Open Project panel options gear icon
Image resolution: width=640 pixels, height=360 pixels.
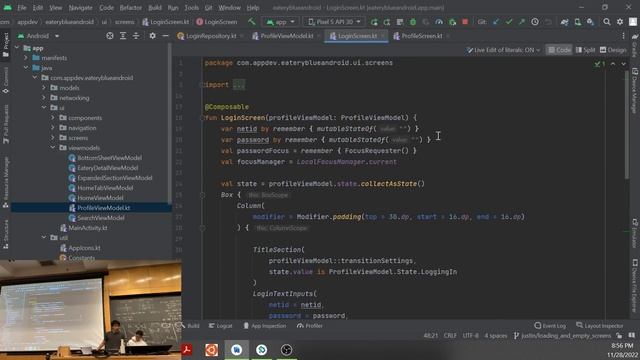coord(152,36)
